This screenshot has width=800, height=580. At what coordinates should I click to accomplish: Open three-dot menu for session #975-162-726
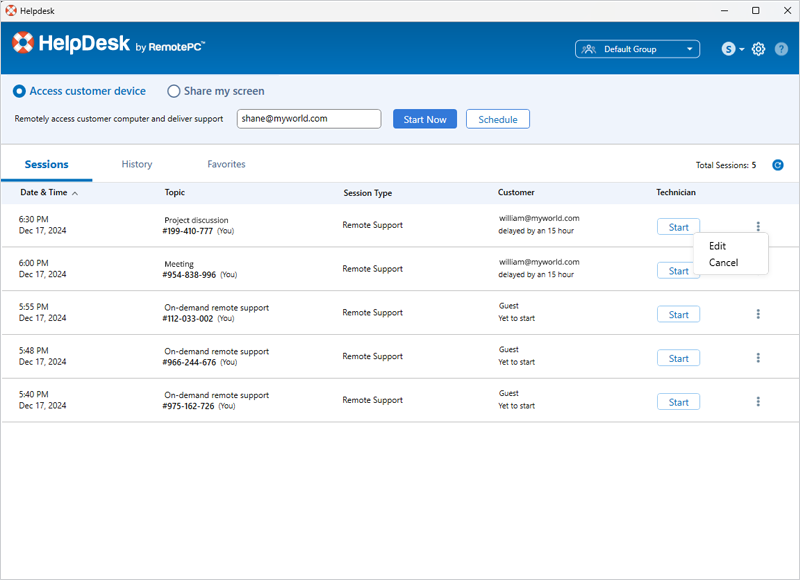point(758,402)
